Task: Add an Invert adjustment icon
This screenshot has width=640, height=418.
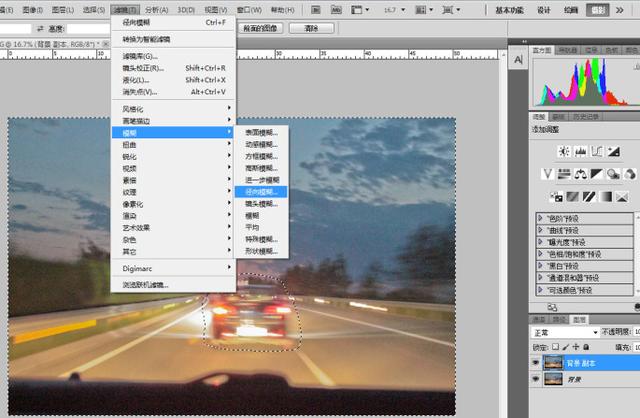Action: 556,197
